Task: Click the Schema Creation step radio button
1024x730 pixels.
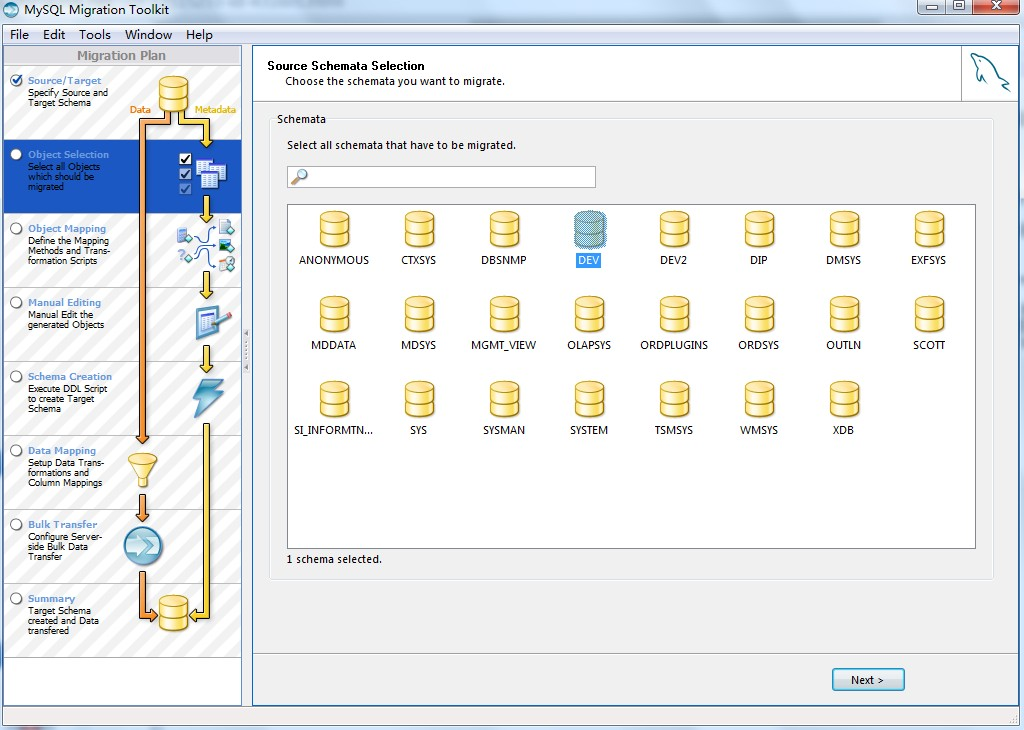Action: point(16,377)
